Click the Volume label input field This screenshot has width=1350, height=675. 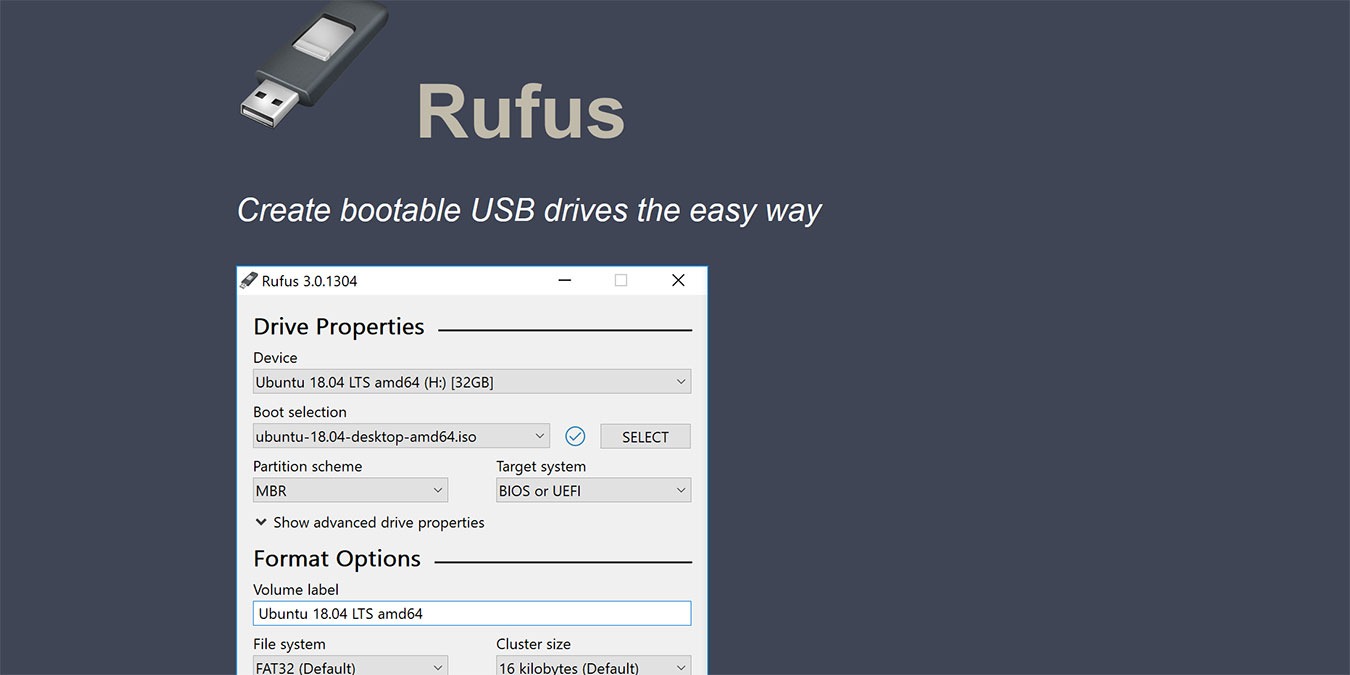click(470, 613)
